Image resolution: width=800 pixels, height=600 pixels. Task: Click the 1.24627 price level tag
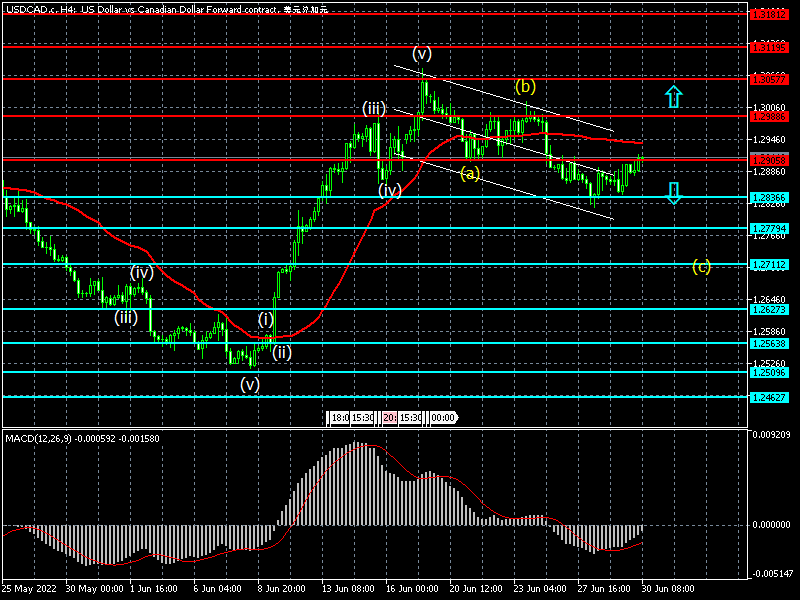pos(769,397)
